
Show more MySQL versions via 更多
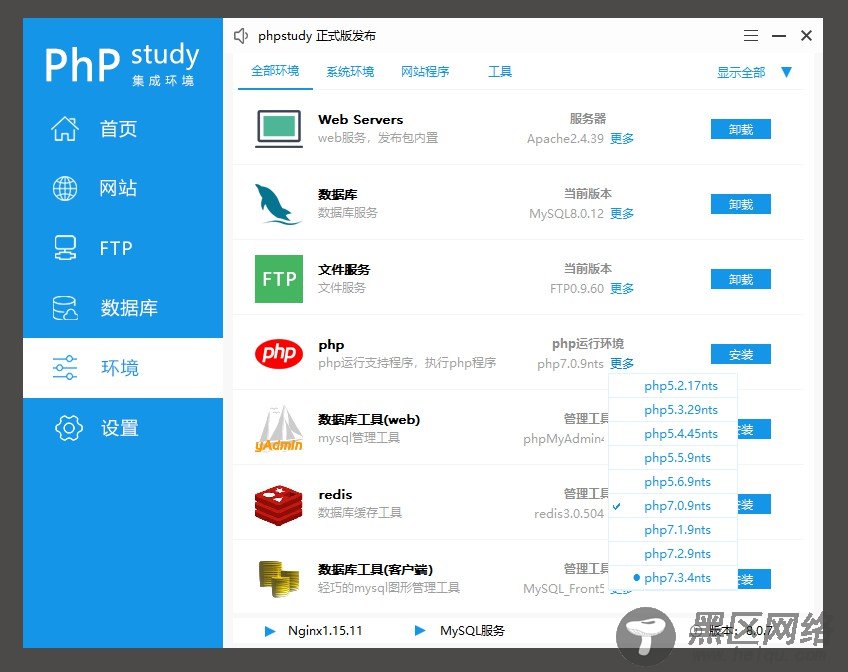[622, 214]
